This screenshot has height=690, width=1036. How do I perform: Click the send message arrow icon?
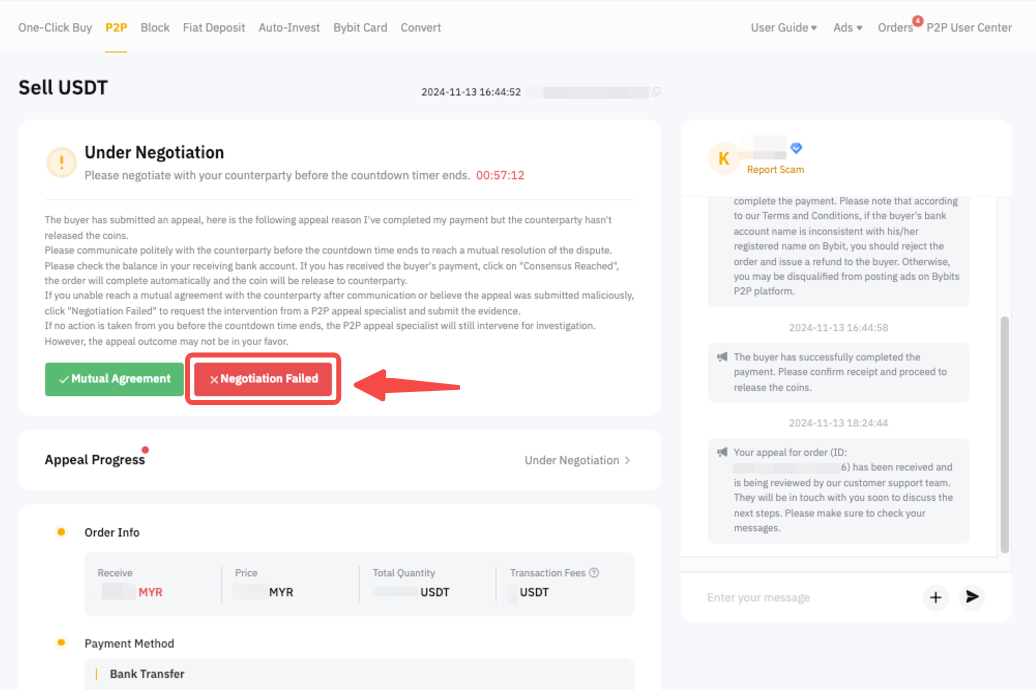pyautogui.click(x=971, y=597)
